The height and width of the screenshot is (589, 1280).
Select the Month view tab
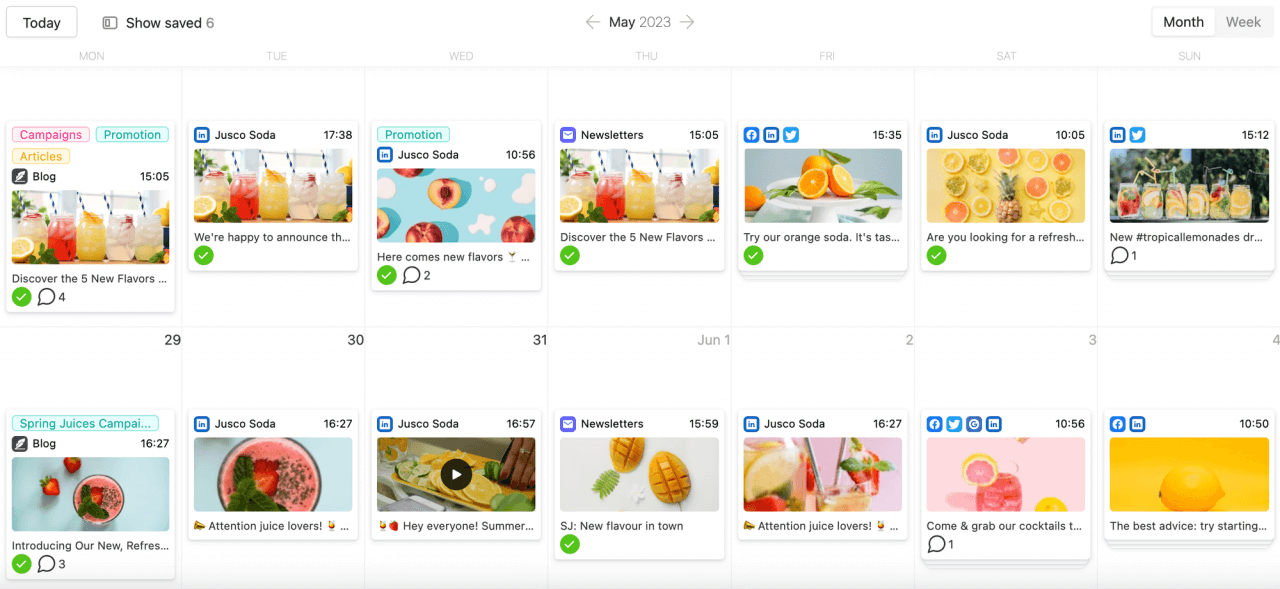(1183, 21)
